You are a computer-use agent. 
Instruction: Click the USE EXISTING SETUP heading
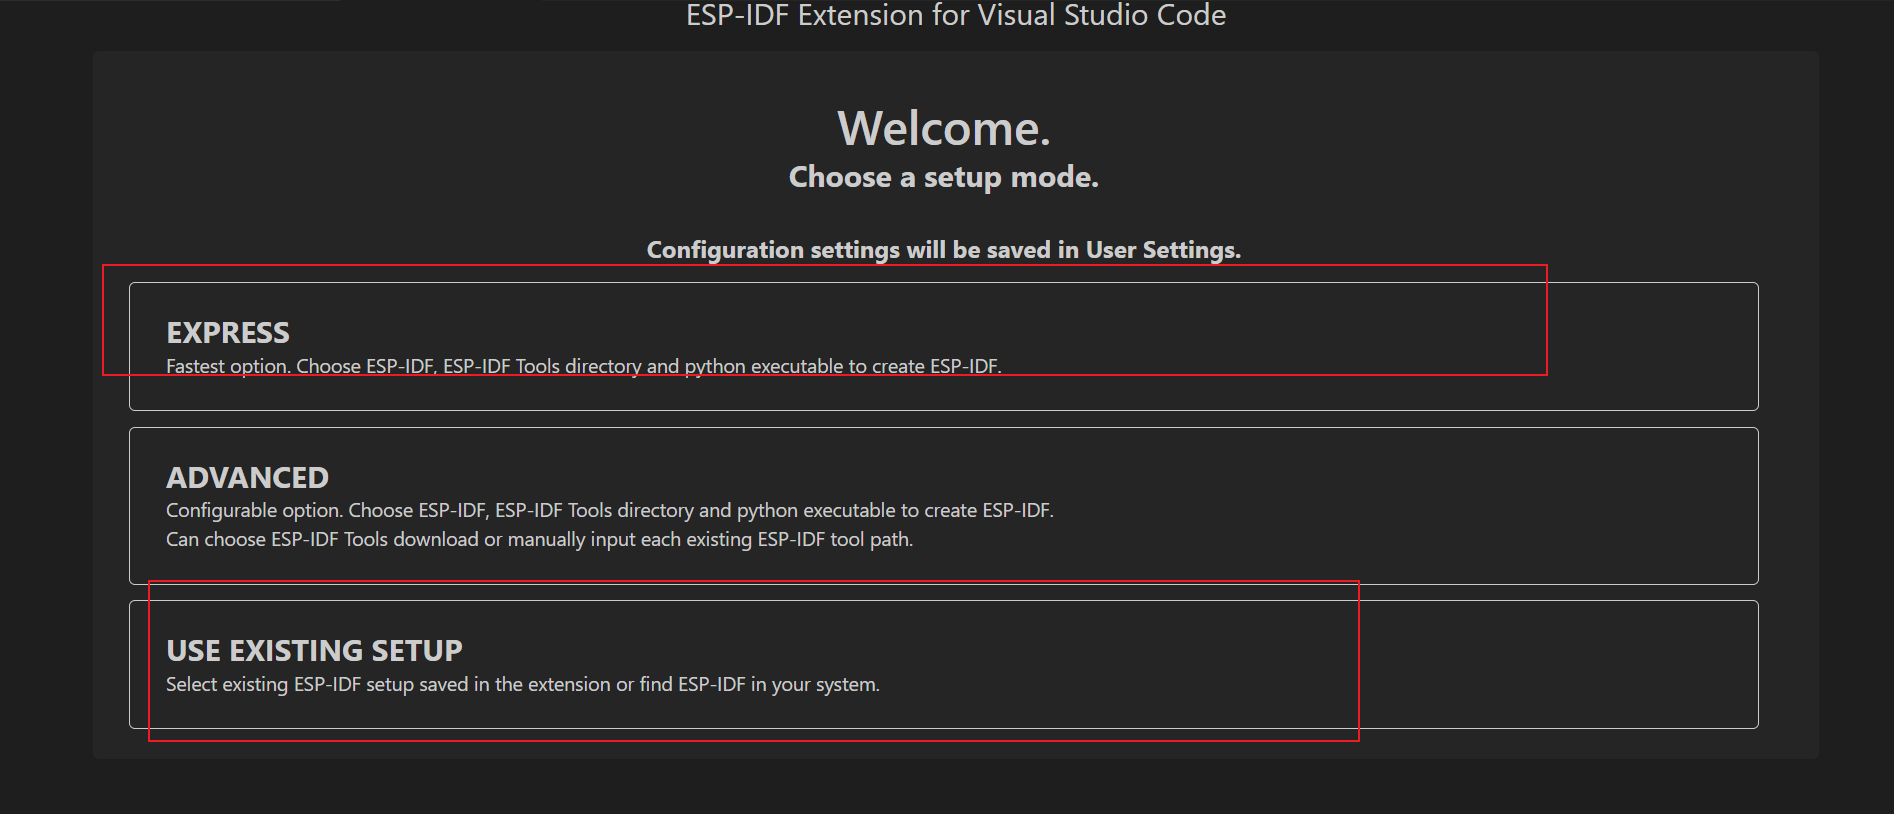point(314,651)
